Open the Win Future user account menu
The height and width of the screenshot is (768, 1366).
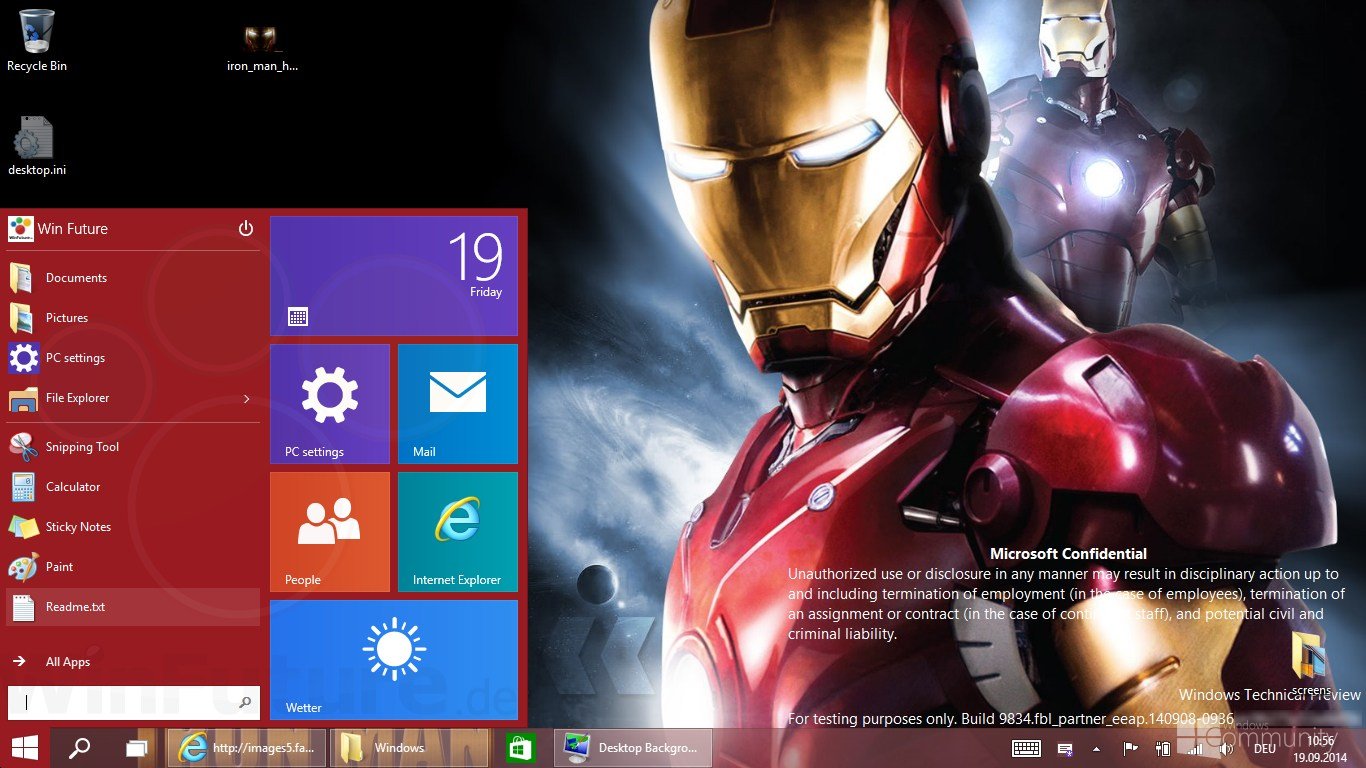click(x=58, y=229)
